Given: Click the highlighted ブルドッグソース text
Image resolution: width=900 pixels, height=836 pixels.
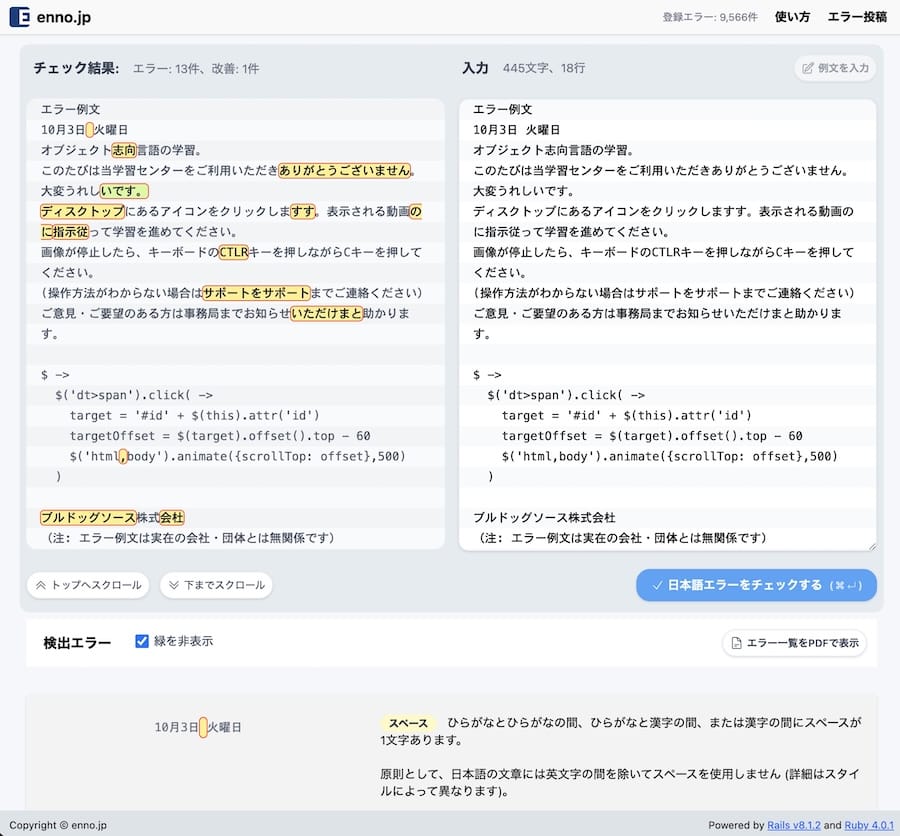Looking at the screenshot, I should tap(88, 517).
